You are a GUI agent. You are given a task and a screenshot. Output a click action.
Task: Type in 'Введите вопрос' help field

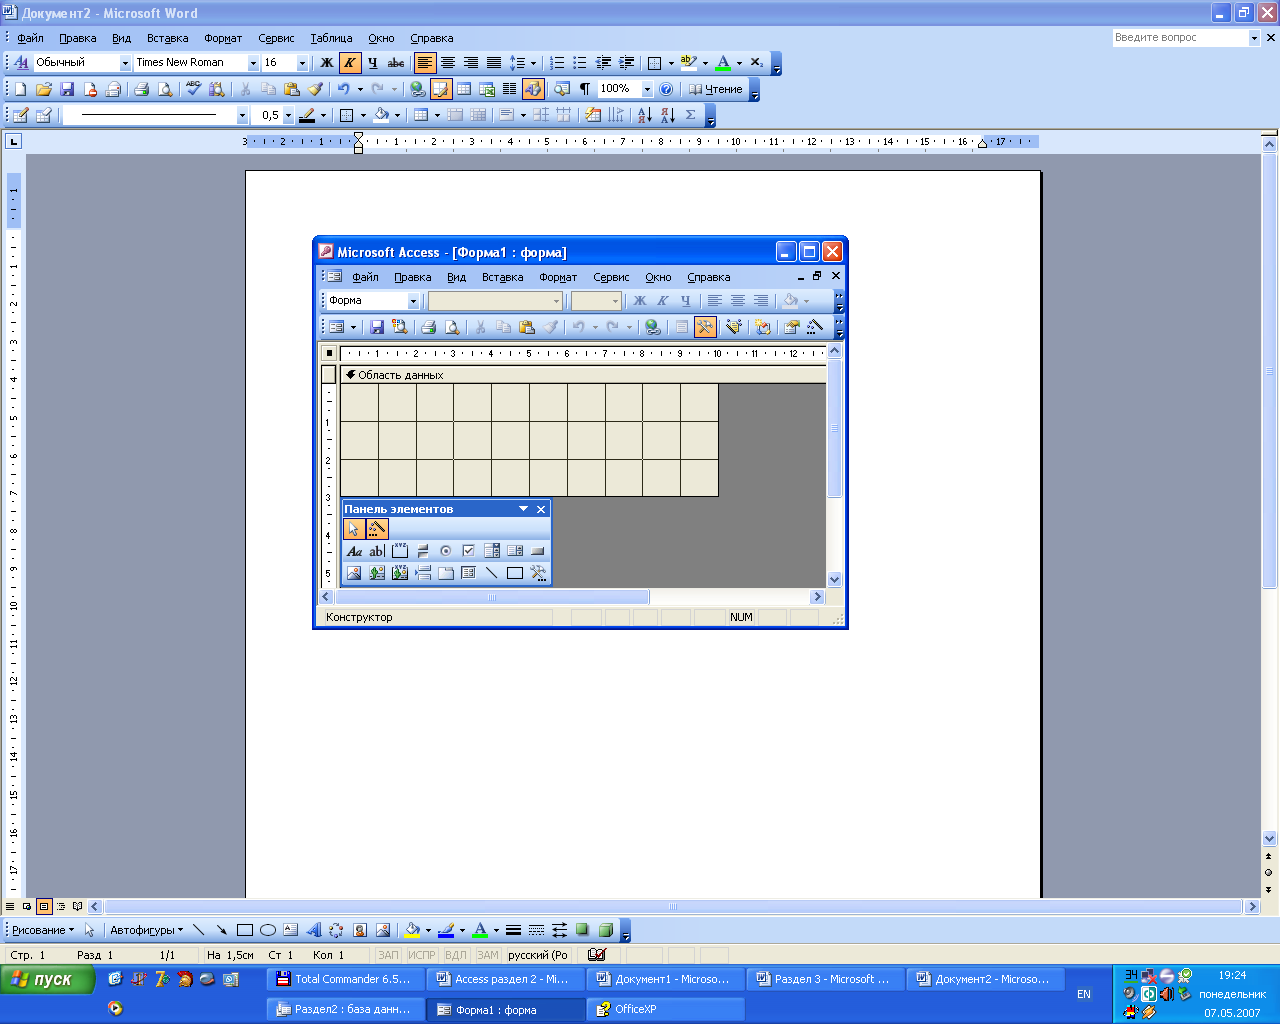click(1180, 38)
